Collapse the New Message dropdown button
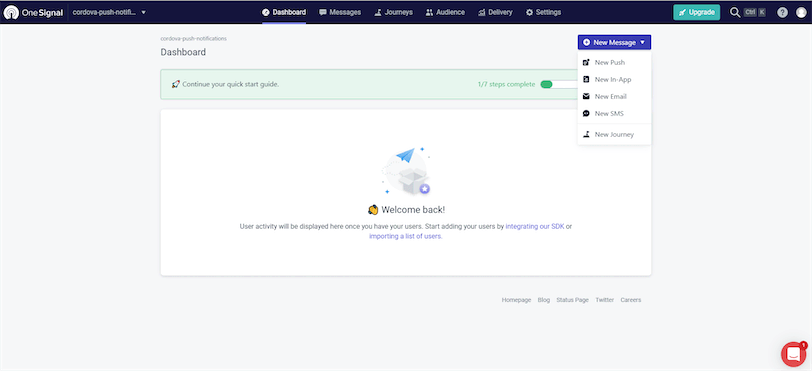This screenshot has width=812, height=371. 614,42
